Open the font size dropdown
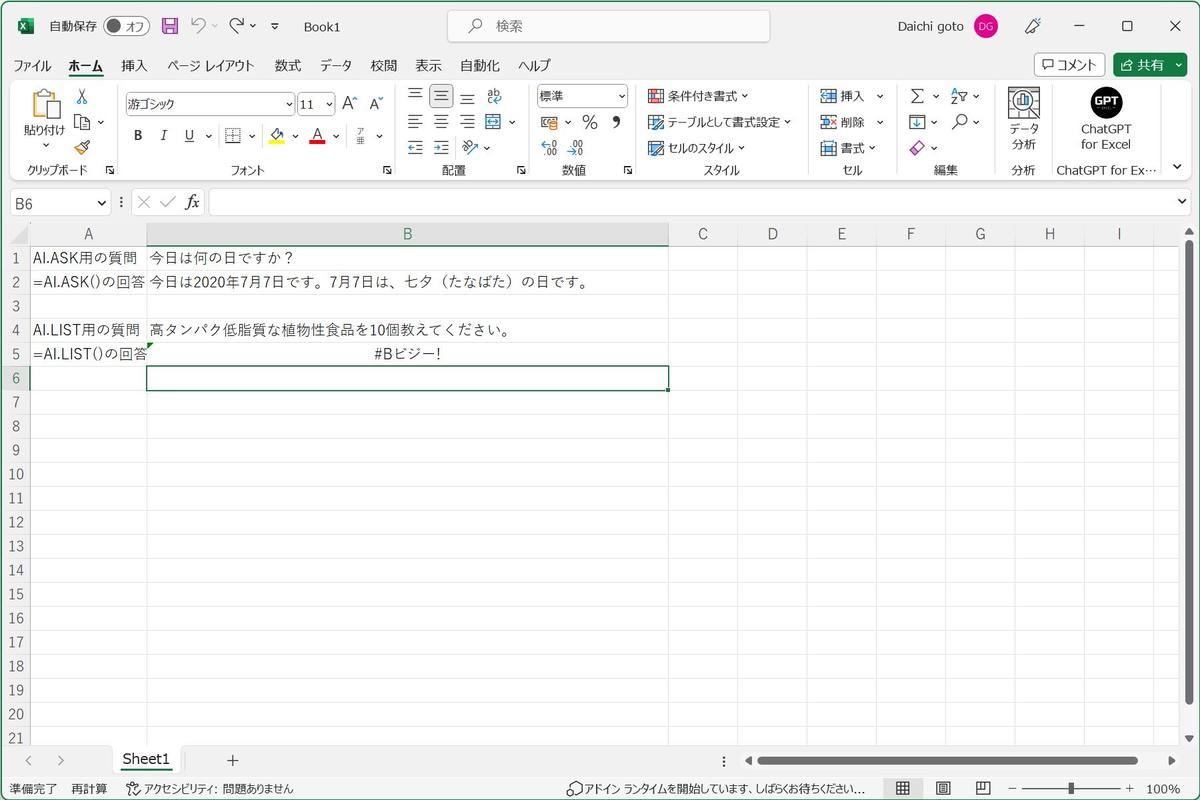1200x800 pixels. pyautogui.click(x=329, y=104)
